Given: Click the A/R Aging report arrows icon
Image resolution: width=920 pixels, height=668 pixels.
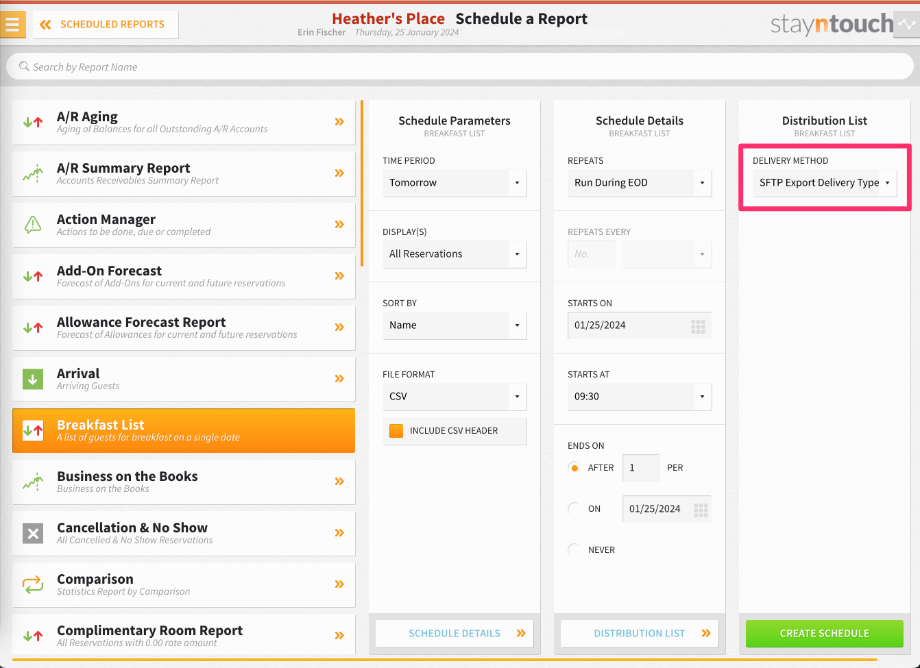Looking at the screenshot, I should pyautogui.click(x=33, y=122).
